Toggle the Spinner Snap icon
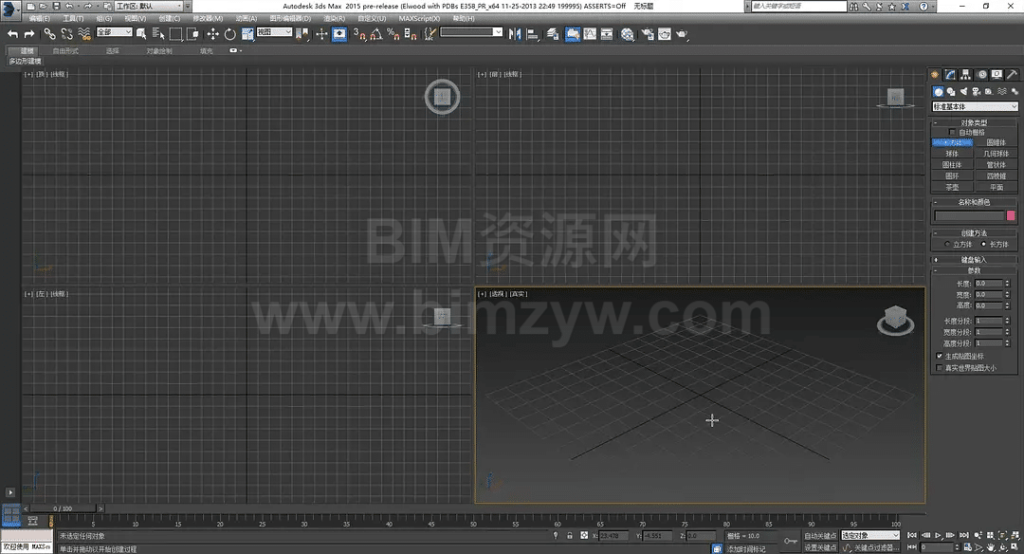Image resolution: width=1024 pixels, height=554 pixels. (x=410, y=34)
